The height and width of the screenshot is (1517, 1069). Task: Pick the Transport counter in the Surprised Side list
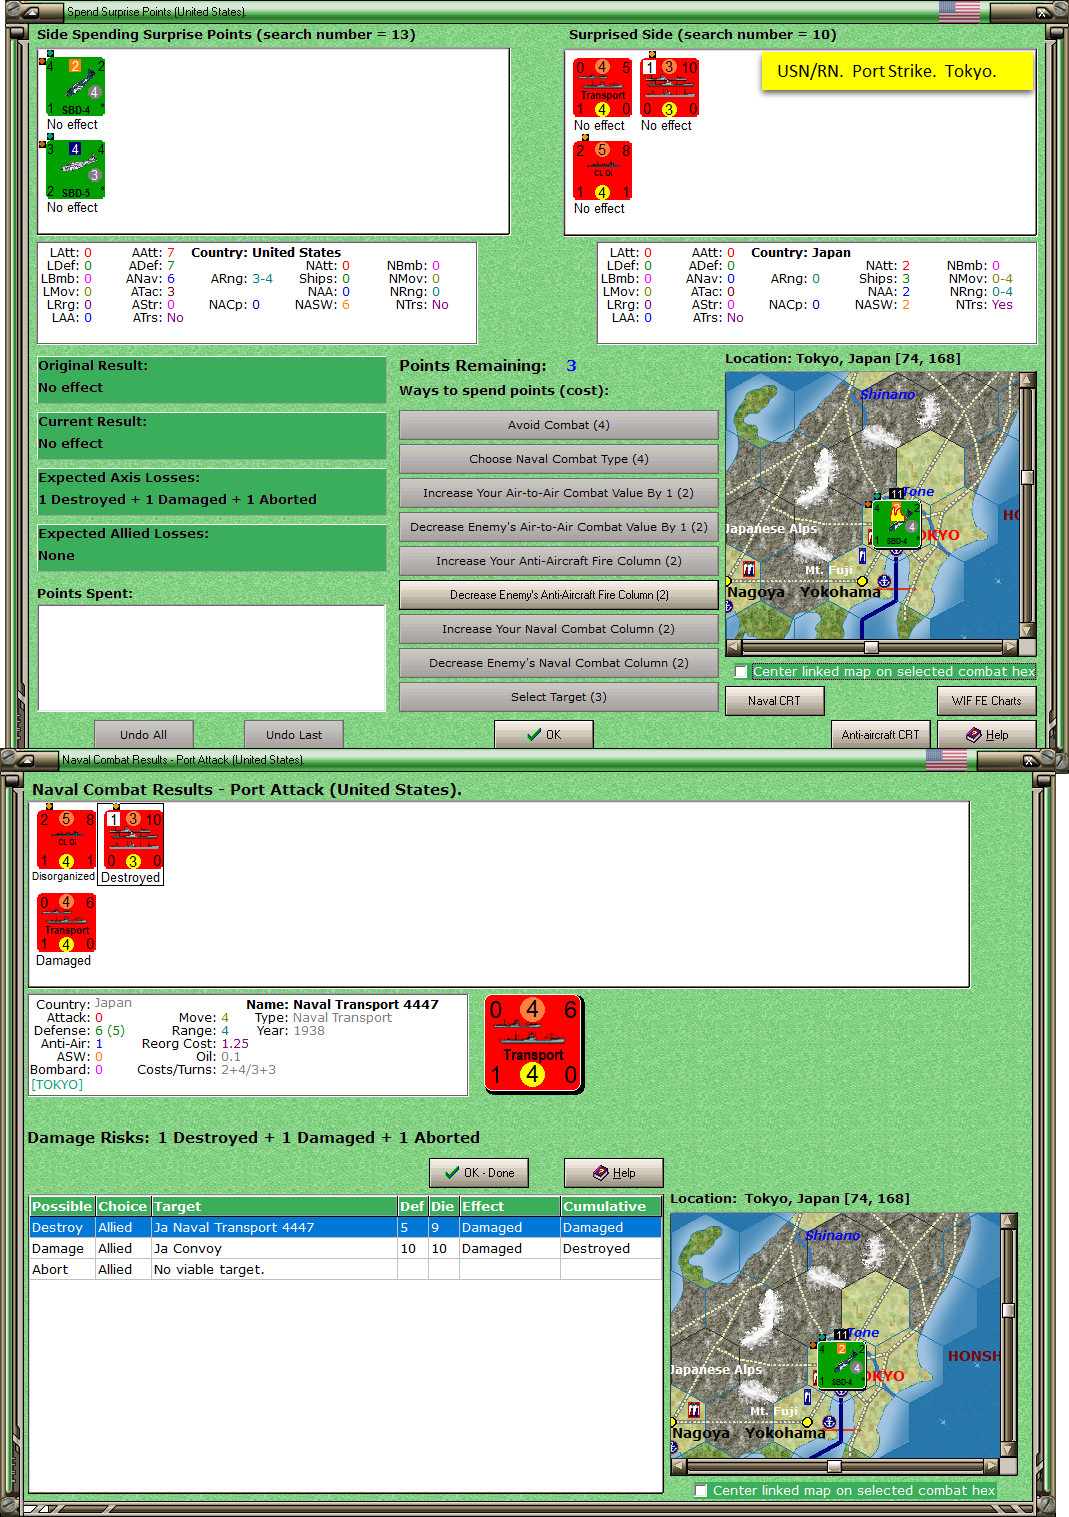602,88
